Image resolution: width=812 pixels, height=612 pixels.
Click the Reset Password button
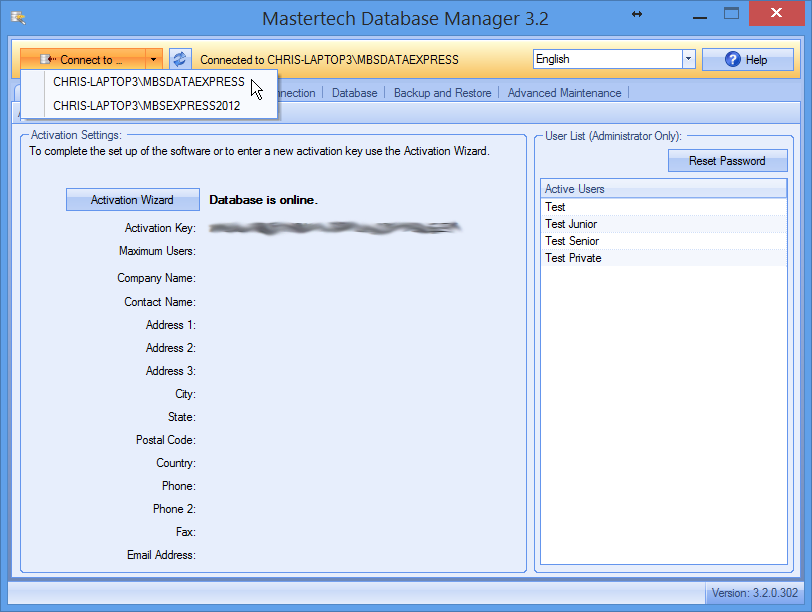click(x=728, y=161)
